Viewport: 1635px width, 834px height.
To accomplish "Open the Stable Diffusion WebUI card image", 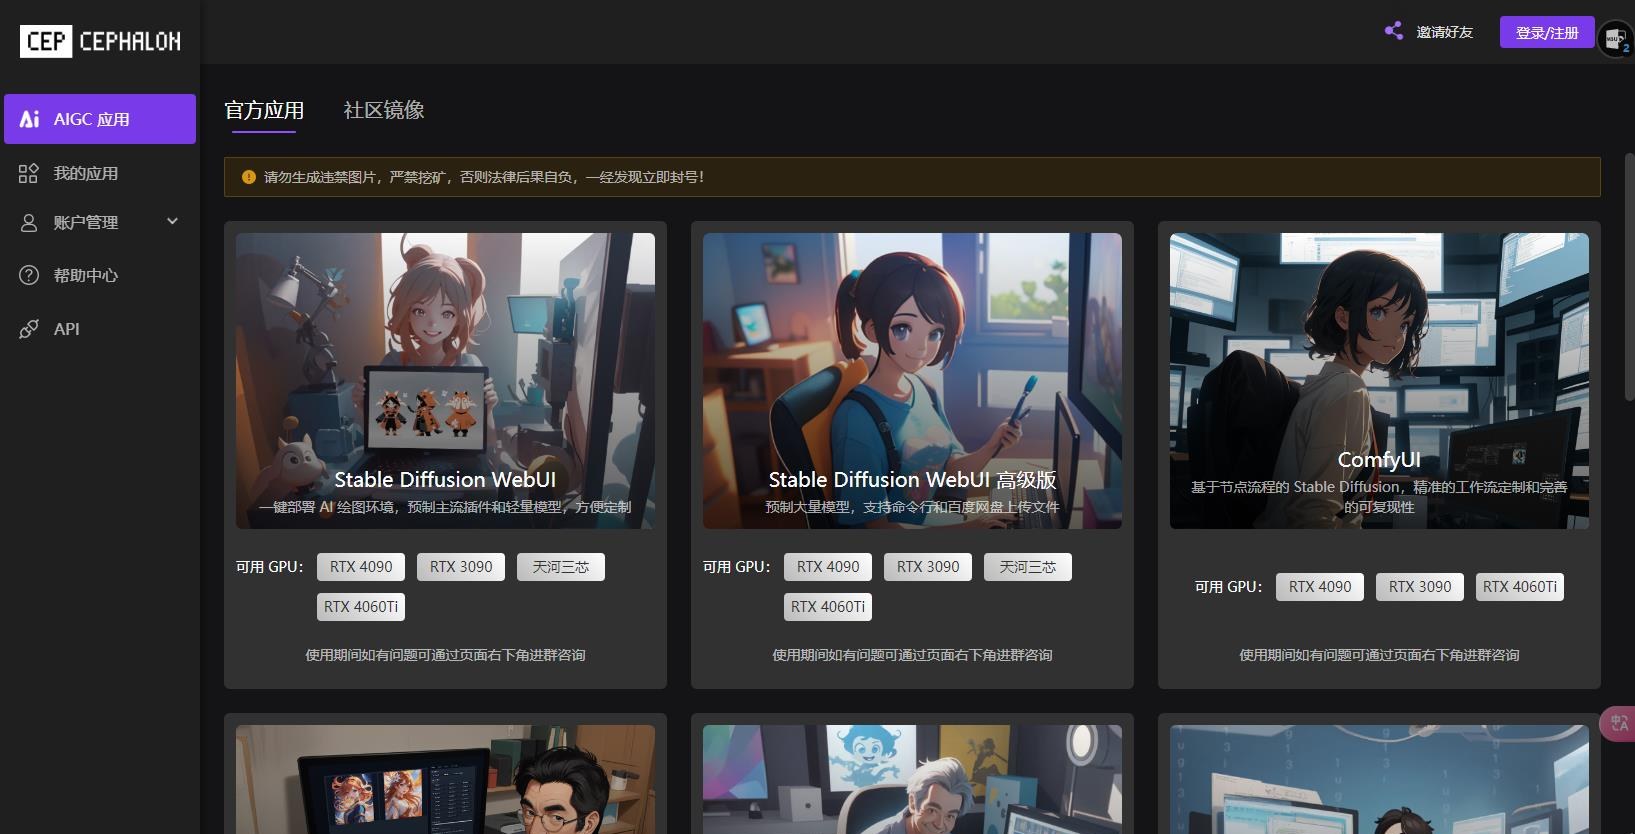I will (x=445, y=381).
